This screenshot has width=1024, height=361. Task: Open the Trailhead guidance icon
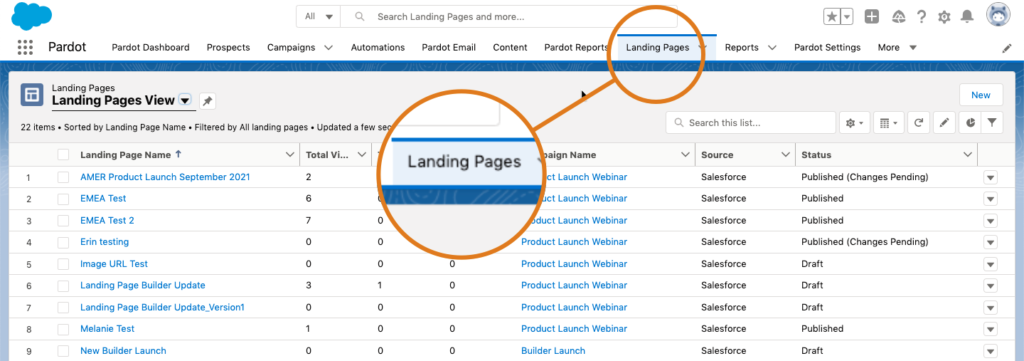point(899,17)
